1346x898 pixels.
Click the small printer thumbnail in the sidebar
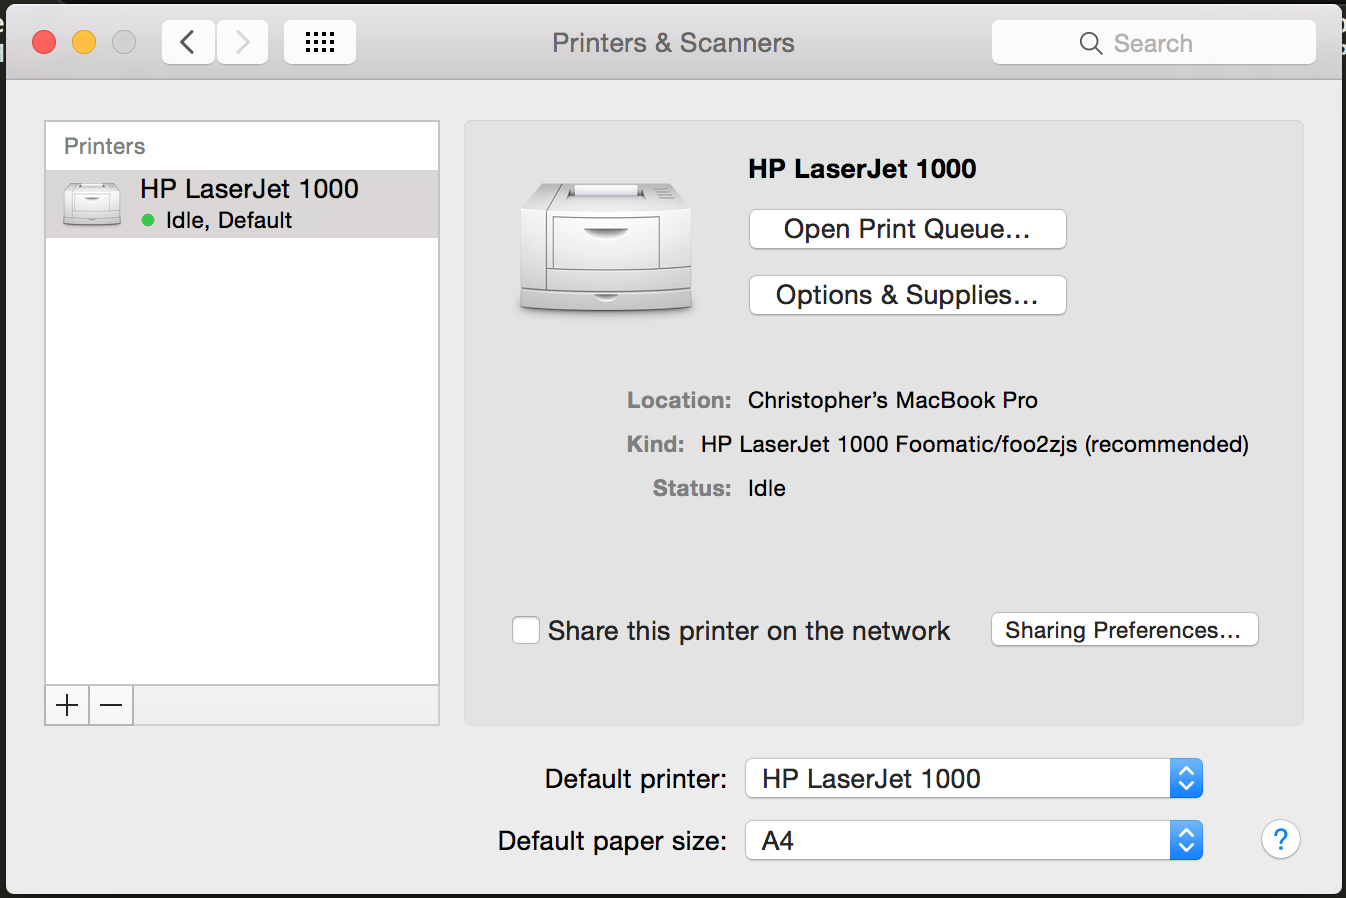[x=92, y=204]
